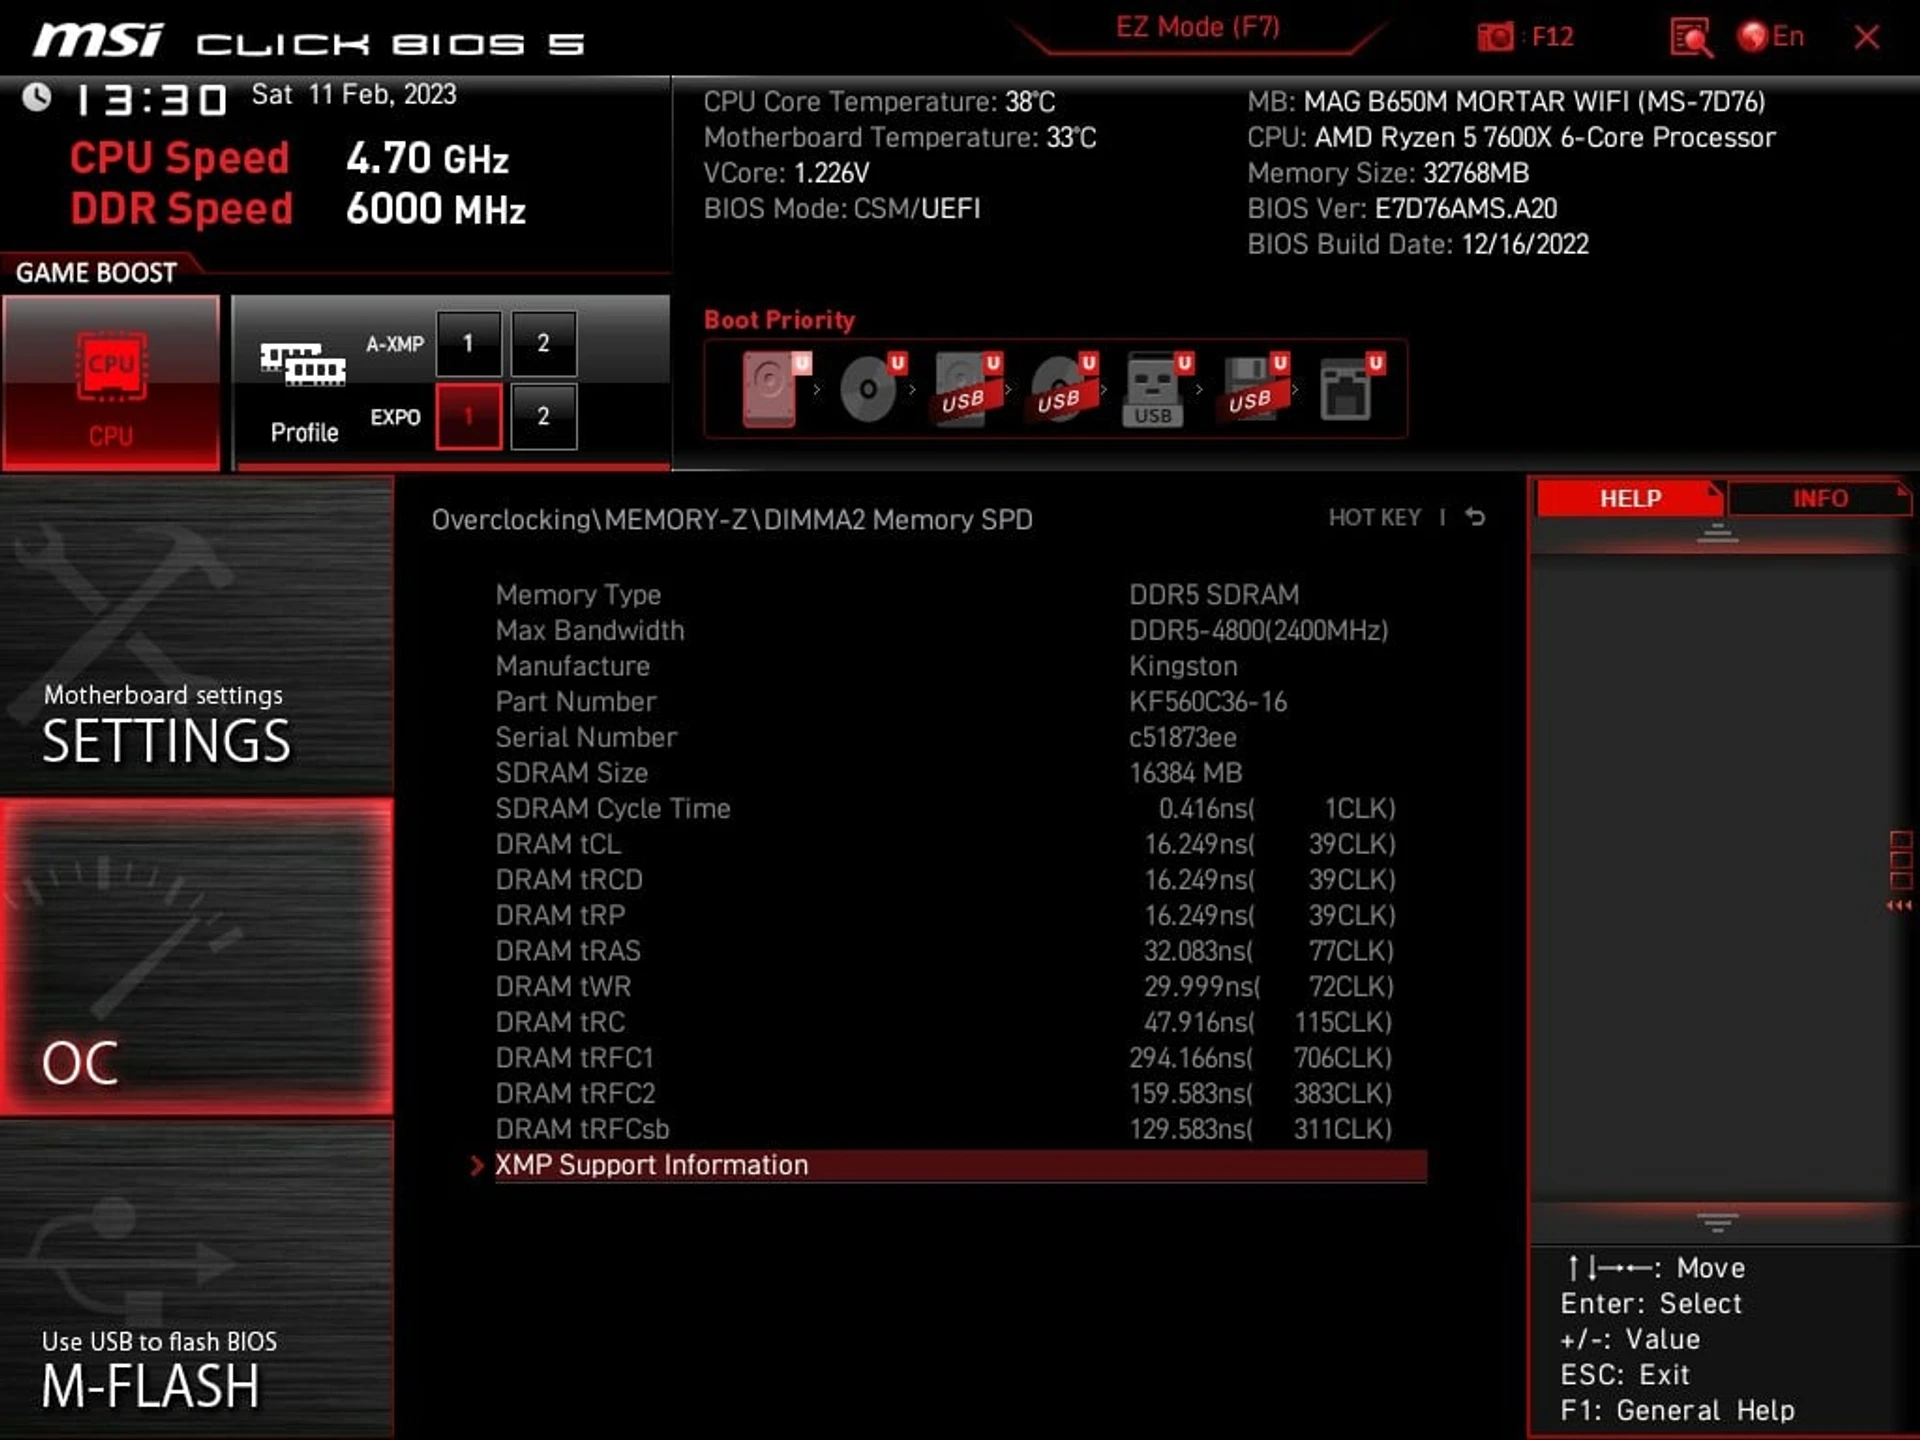The width and height of the screenshot is (1920, 1440).
Task: Select the USB key boot device icon
Action: tap(1158, 389)
